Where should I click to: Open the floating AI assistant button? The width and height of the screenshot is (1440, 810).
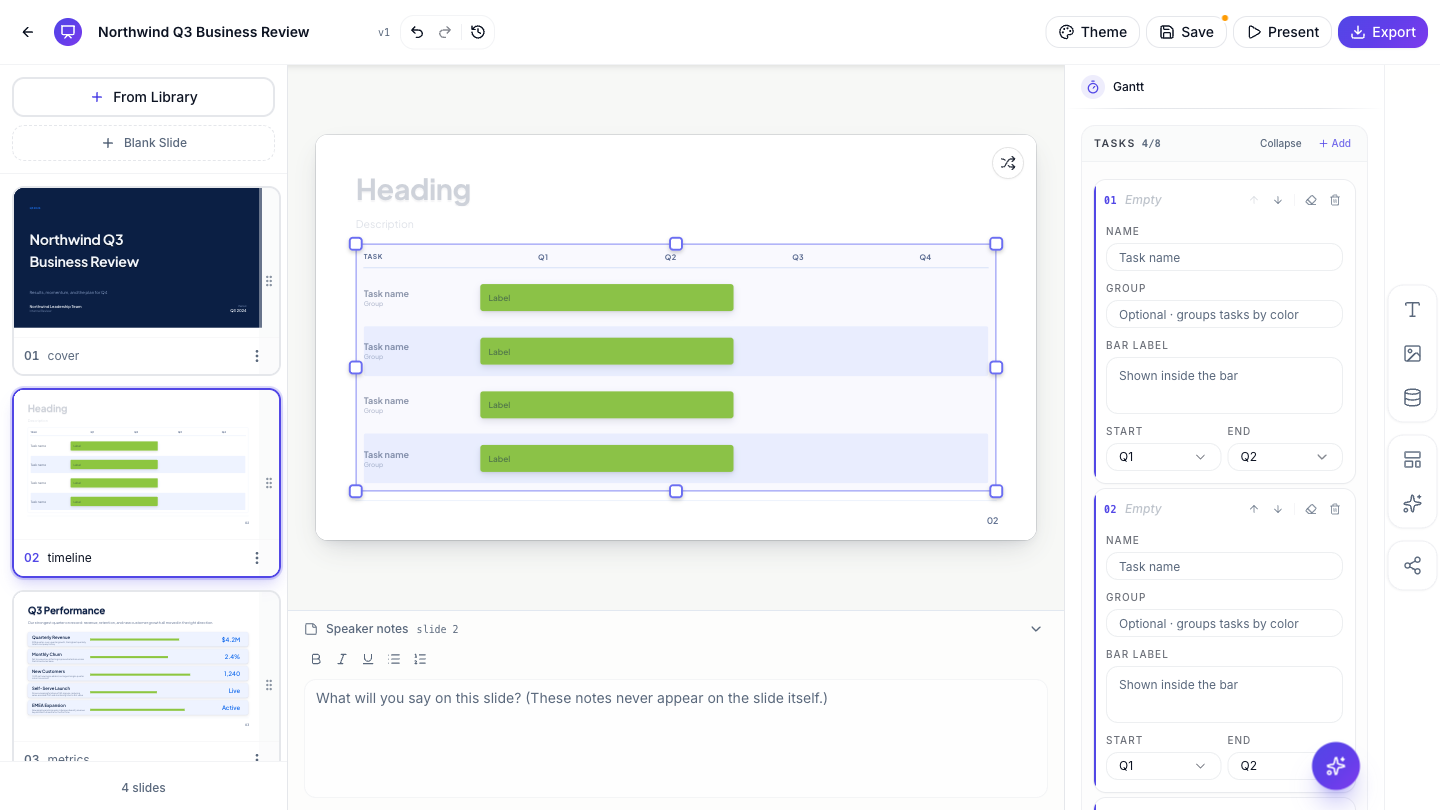[1336, 767]
